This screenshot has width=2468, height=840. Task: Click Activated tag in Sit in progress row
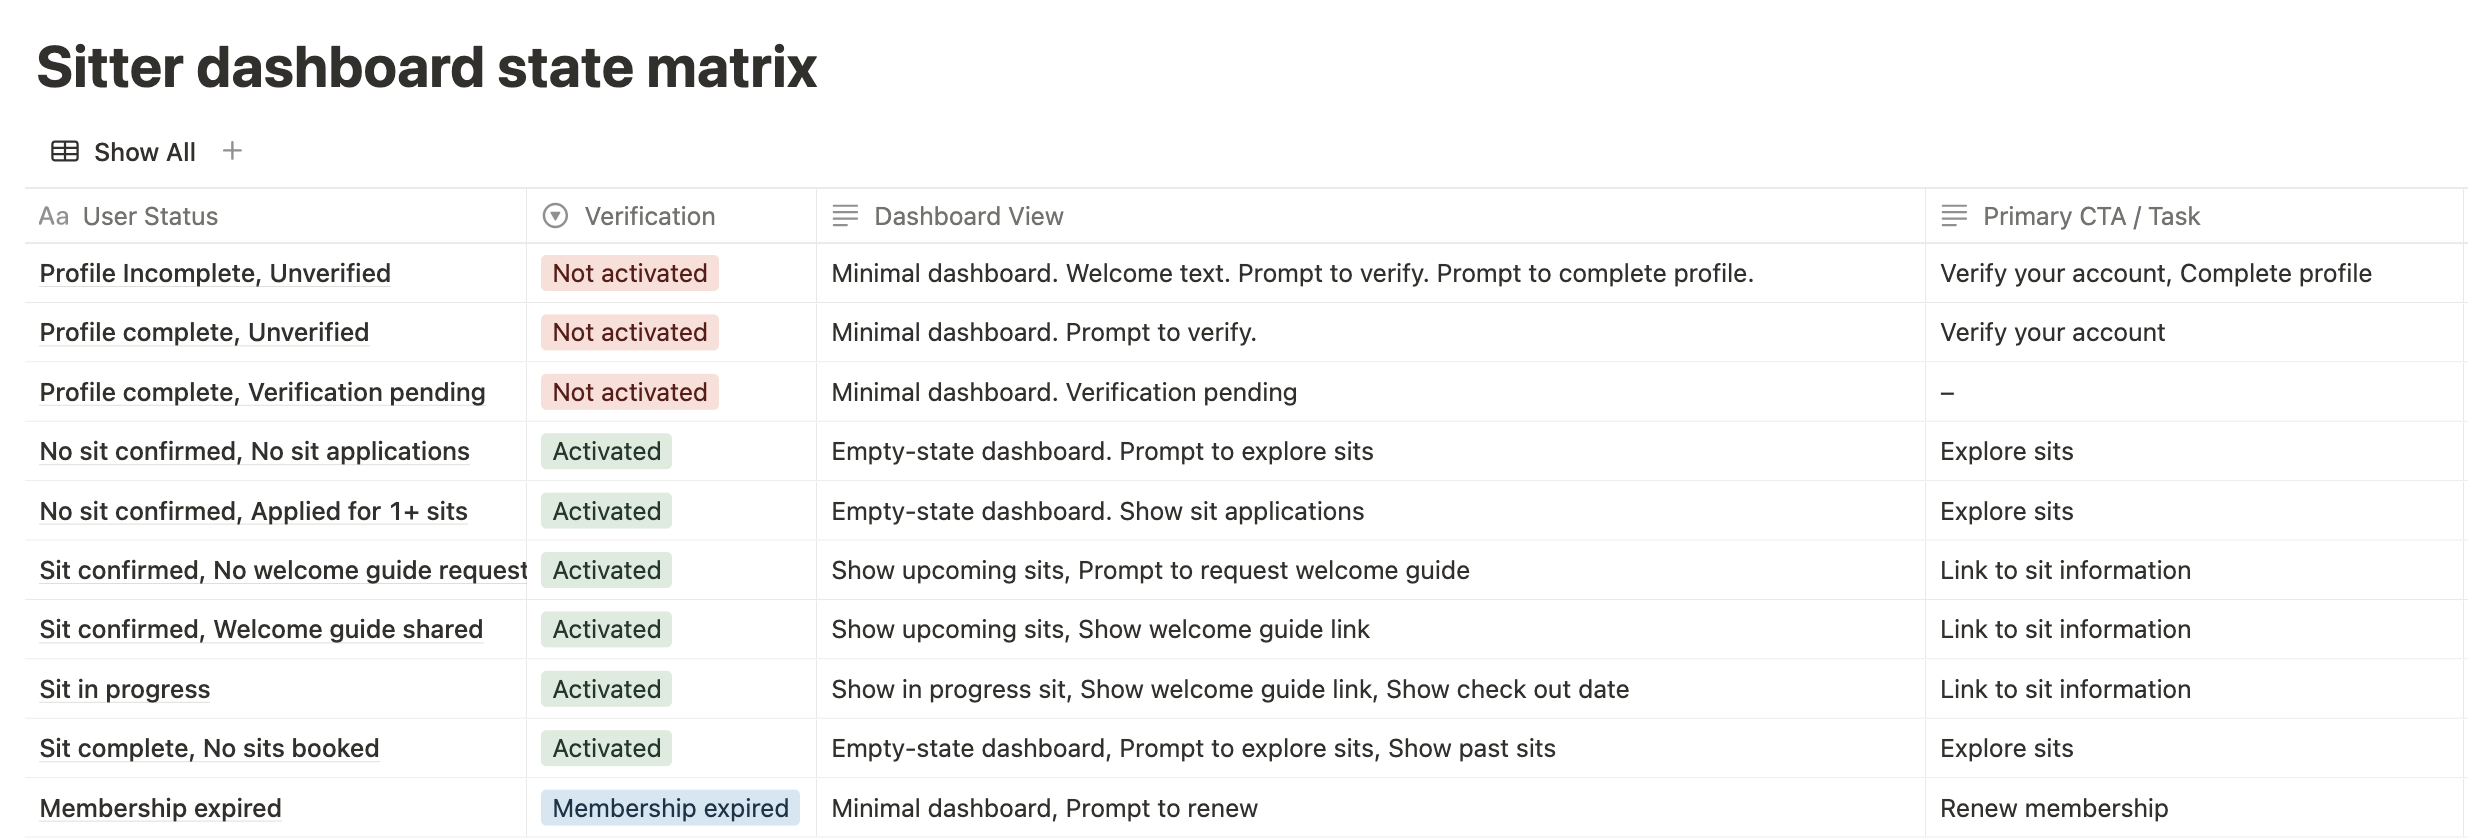coord(606,689)
